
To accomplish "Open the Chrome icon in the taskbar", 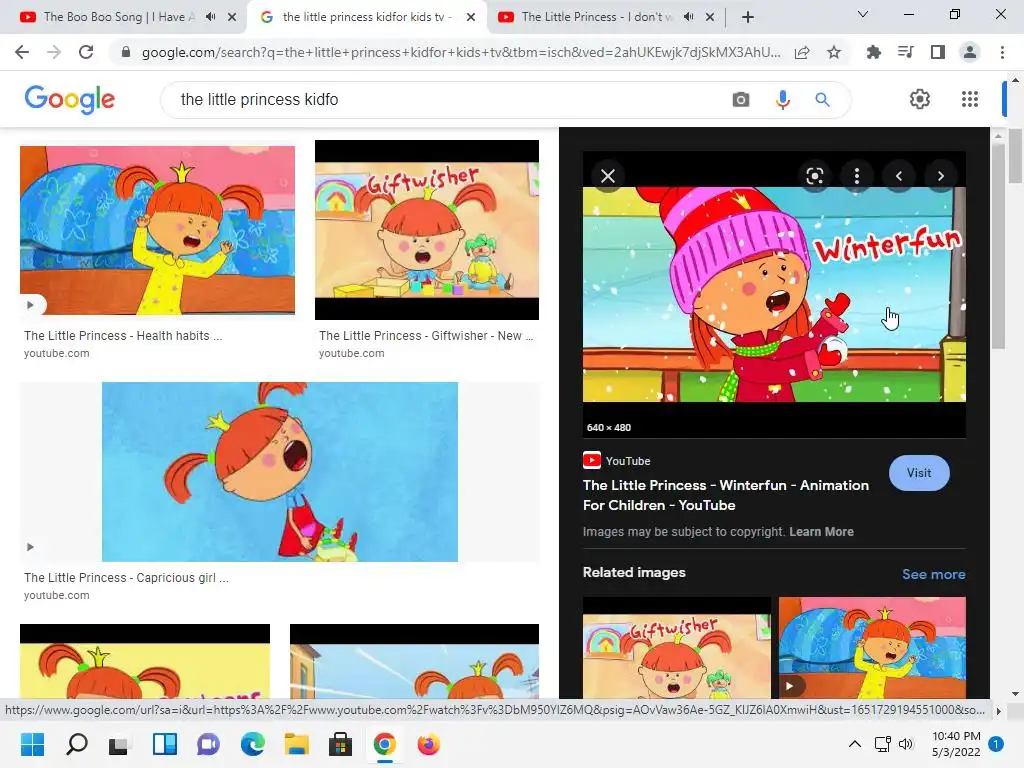I will click(385, 744).
